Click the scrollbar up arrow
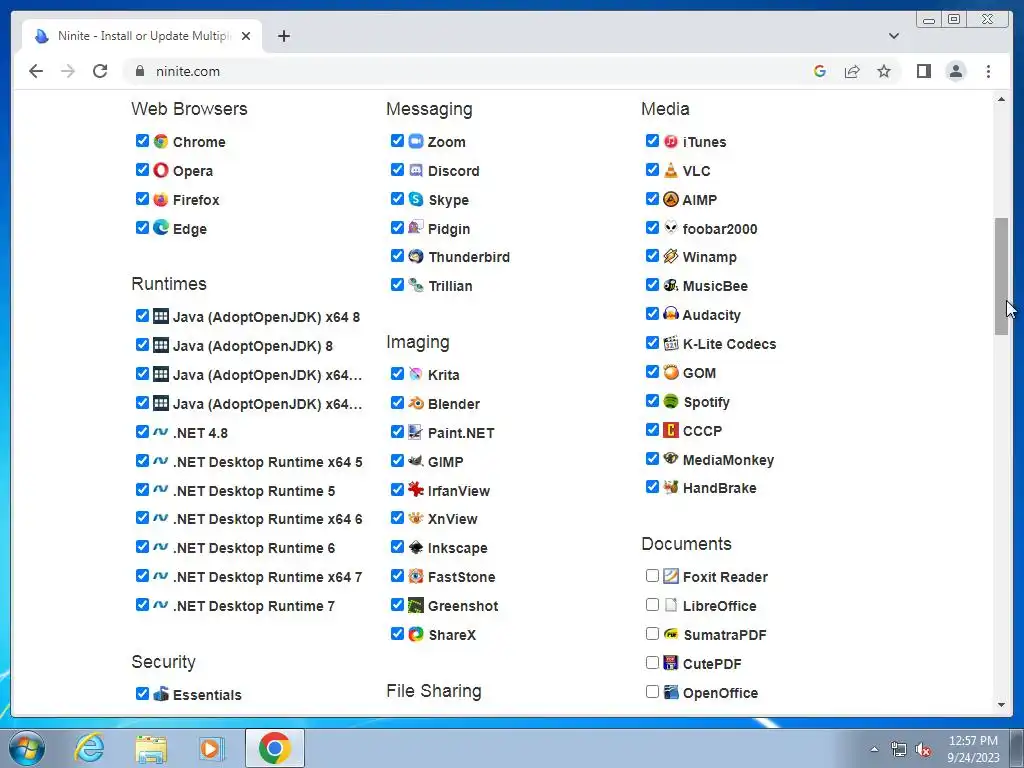 point(1001,99)
